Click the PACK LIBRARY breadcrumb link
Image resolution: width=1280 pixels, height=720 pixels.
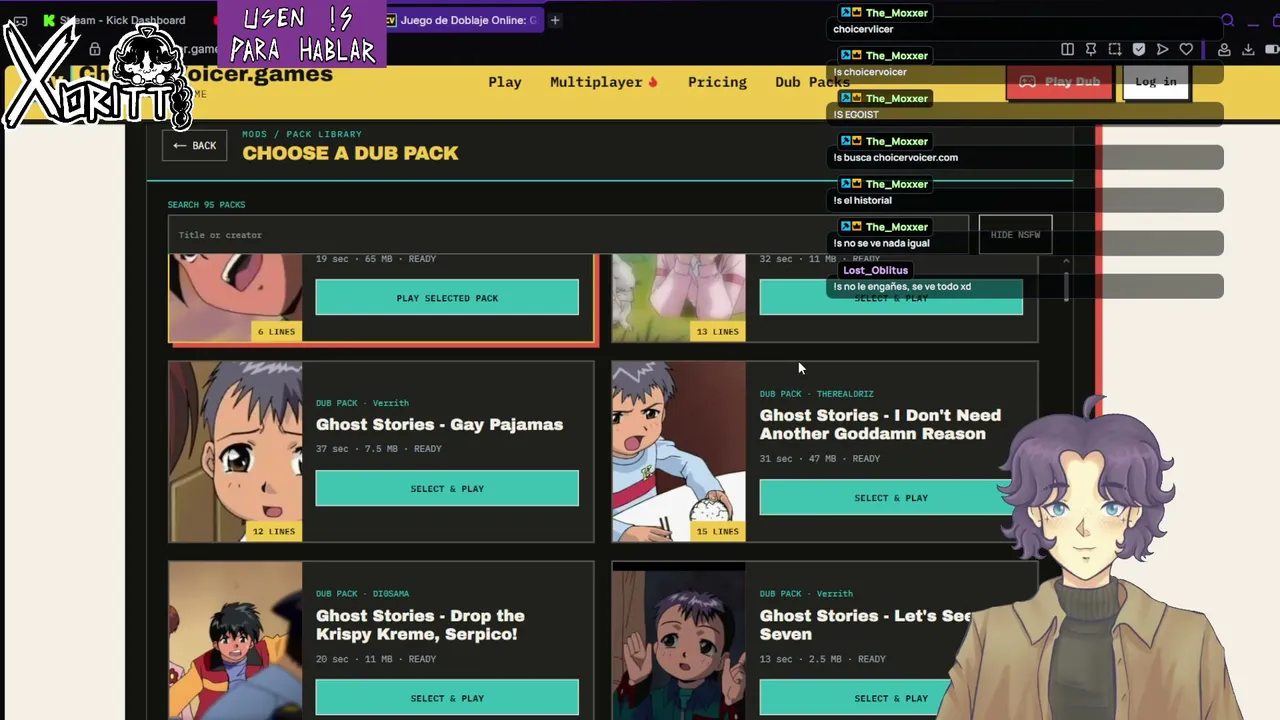[x=324, y=134]
